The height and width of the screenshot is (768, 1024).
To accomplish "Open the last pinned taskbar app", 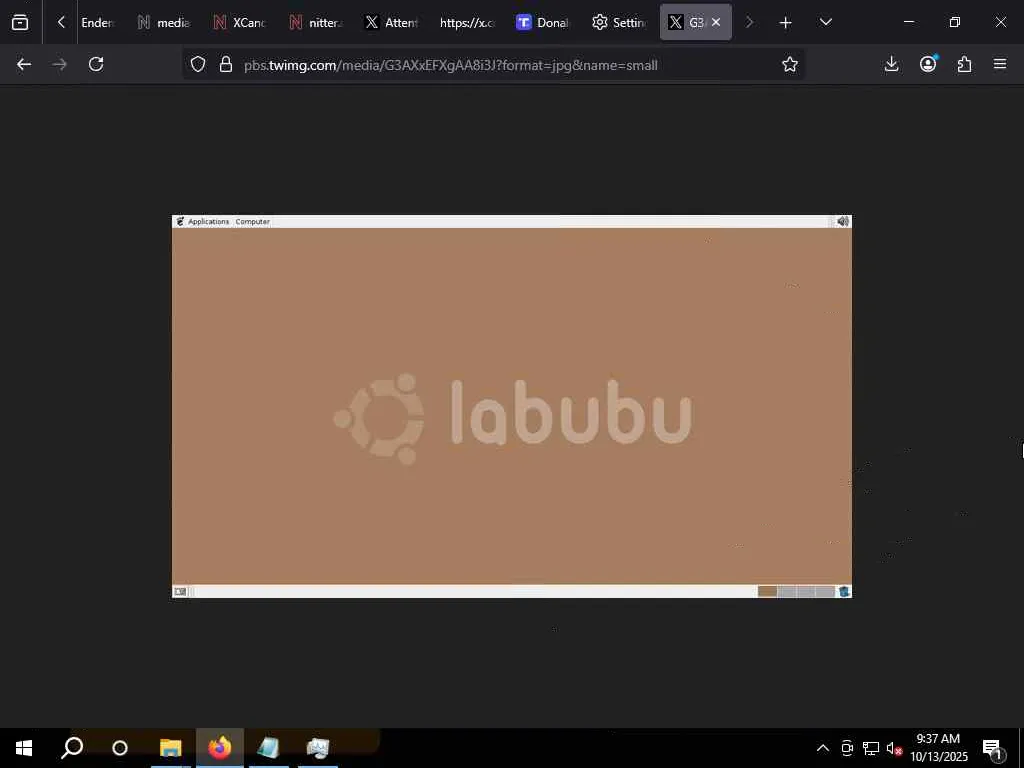I will pyautogui.click(x=317, y=748).
